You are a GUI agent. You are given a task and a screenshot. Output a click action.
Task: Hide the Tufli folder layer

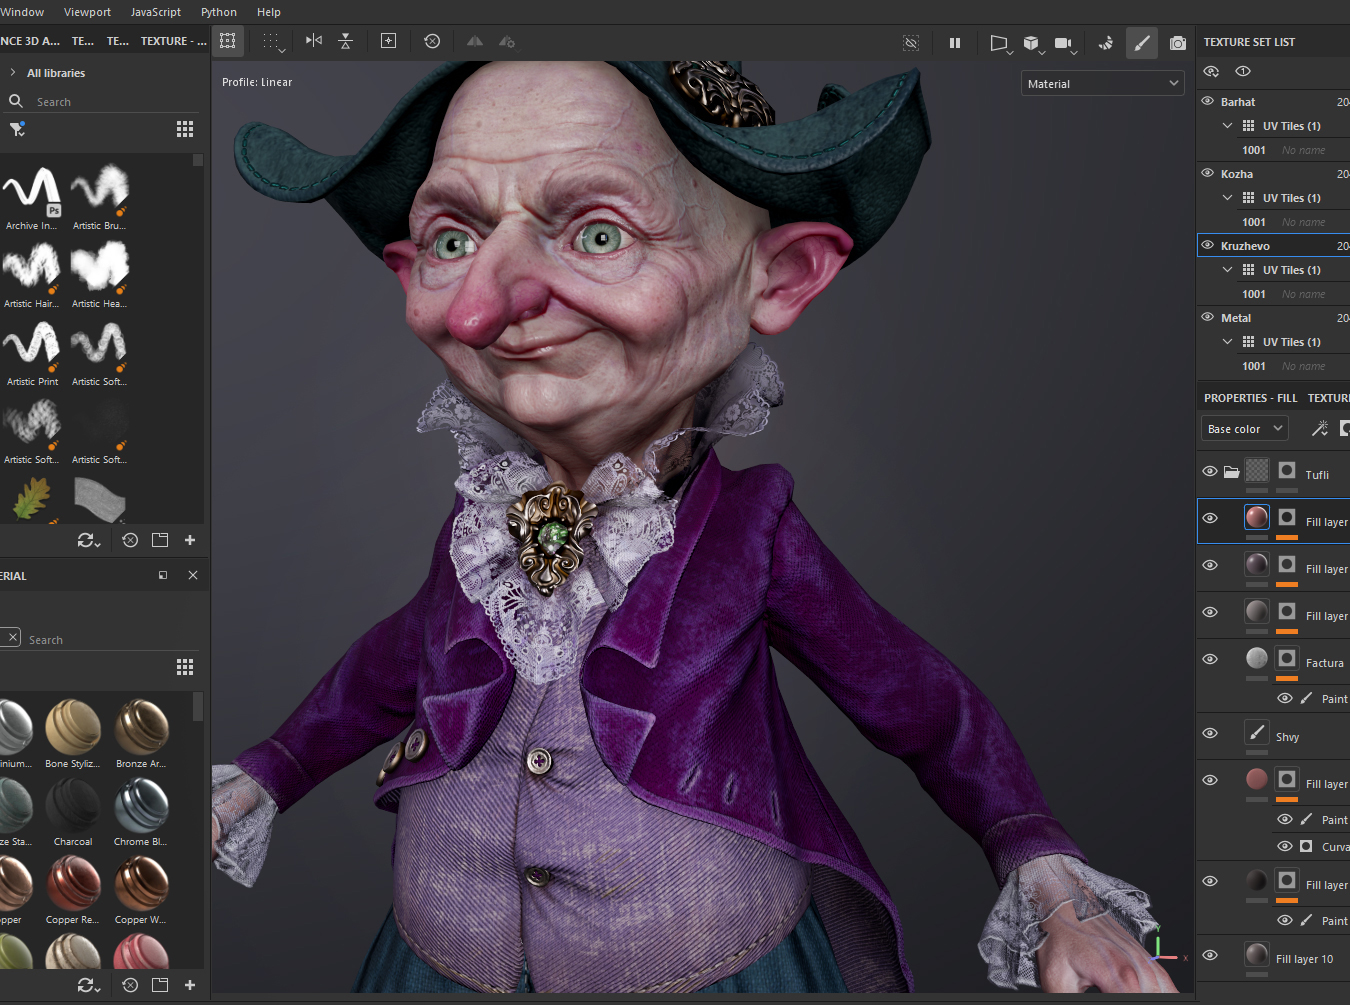click(x=1210, y=471)
